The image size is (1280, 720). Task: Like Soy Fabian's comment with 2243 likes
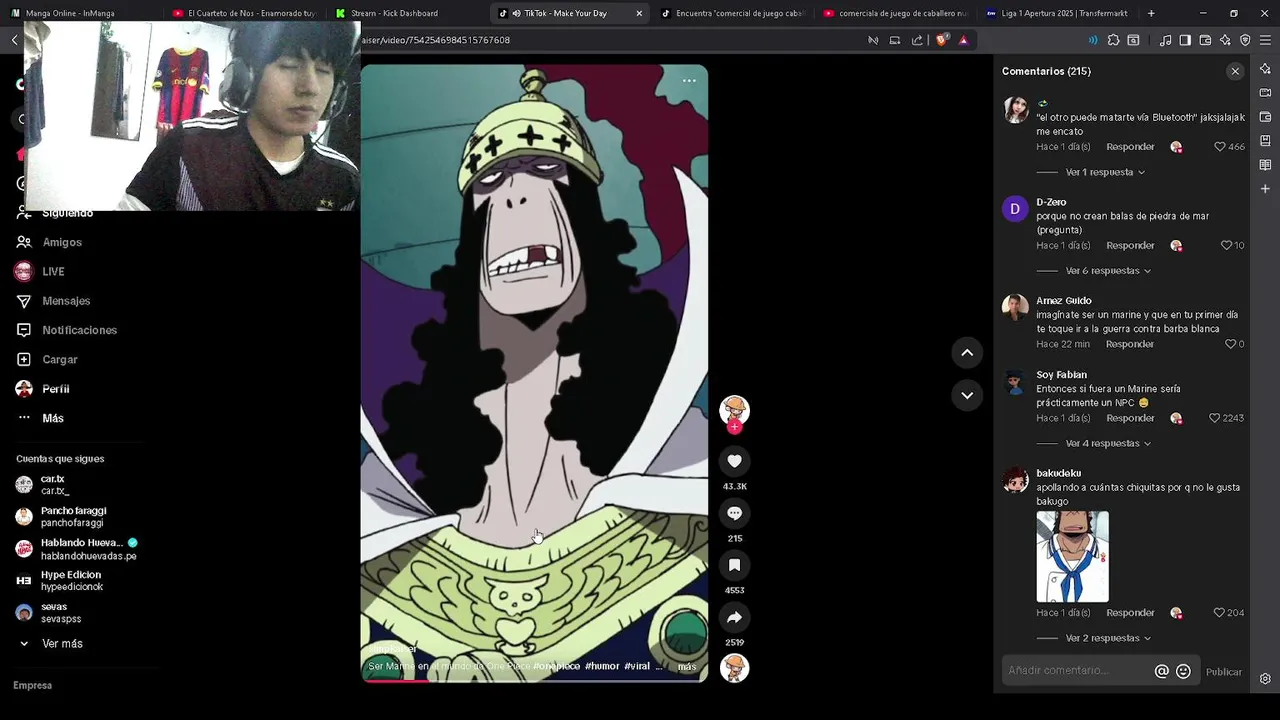(x=1215, y=418)
